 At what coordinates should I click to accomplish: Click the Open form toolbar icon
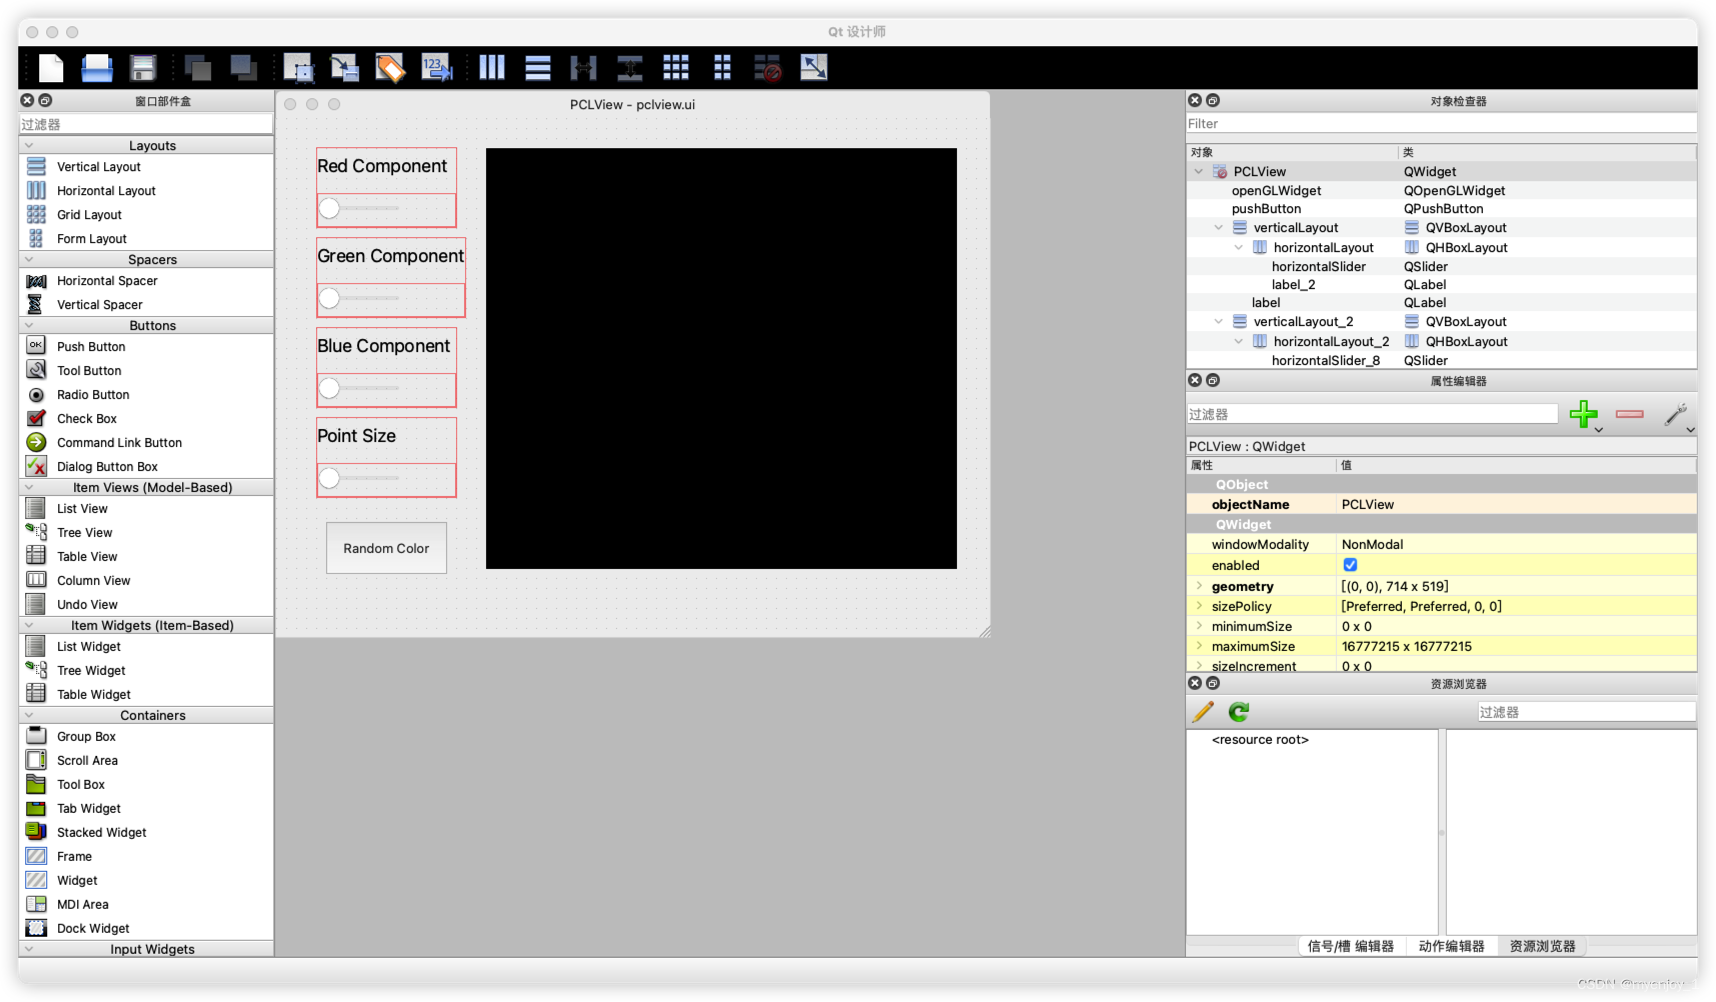click(x=97, y=68)
